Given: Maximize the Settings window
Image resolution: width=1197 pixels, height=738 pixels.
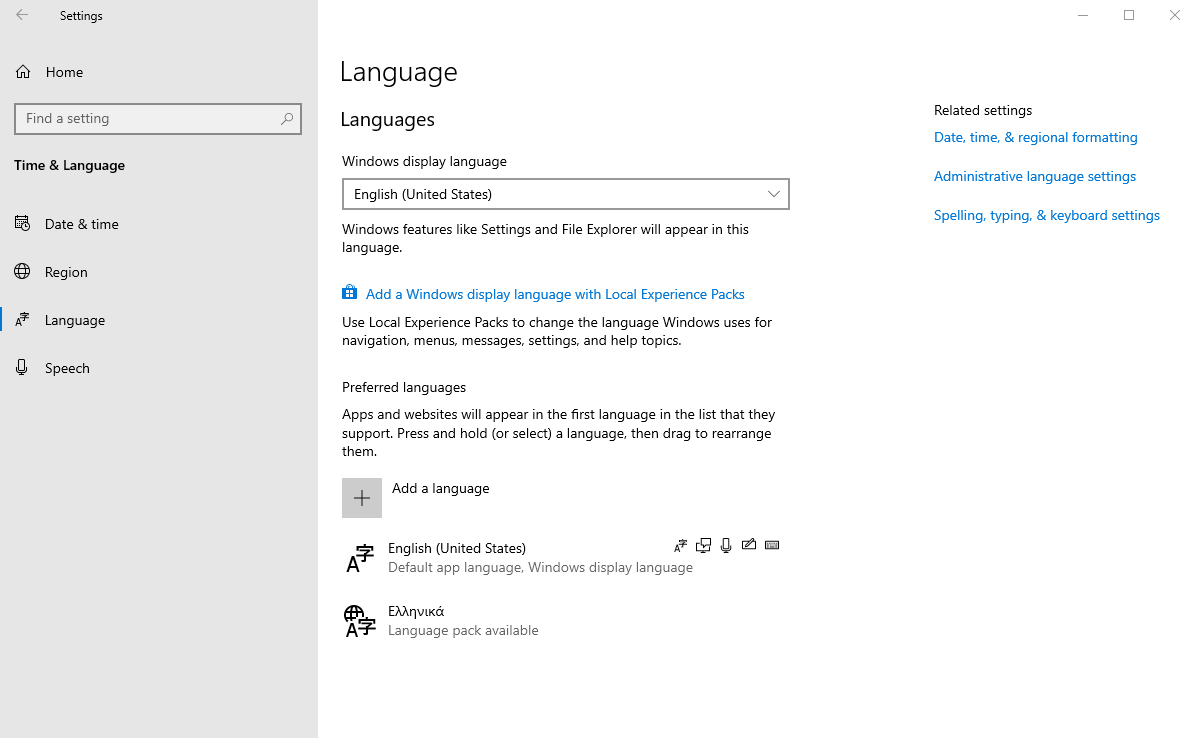Looking at the screenshot, I should pyautogui.click(x=1128, y=15).
